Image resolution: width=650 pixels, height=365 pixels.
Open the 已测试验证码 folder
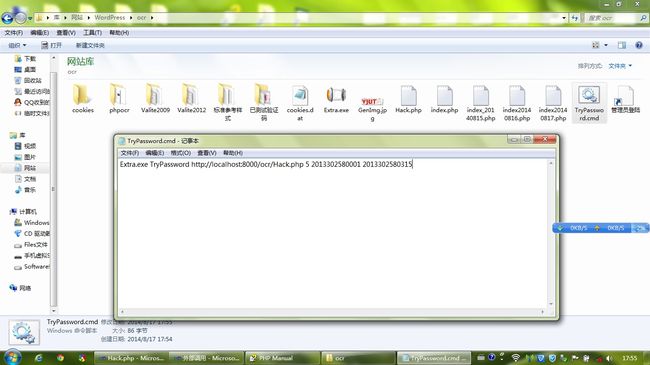pyautogui.click(x=264, y=102)
